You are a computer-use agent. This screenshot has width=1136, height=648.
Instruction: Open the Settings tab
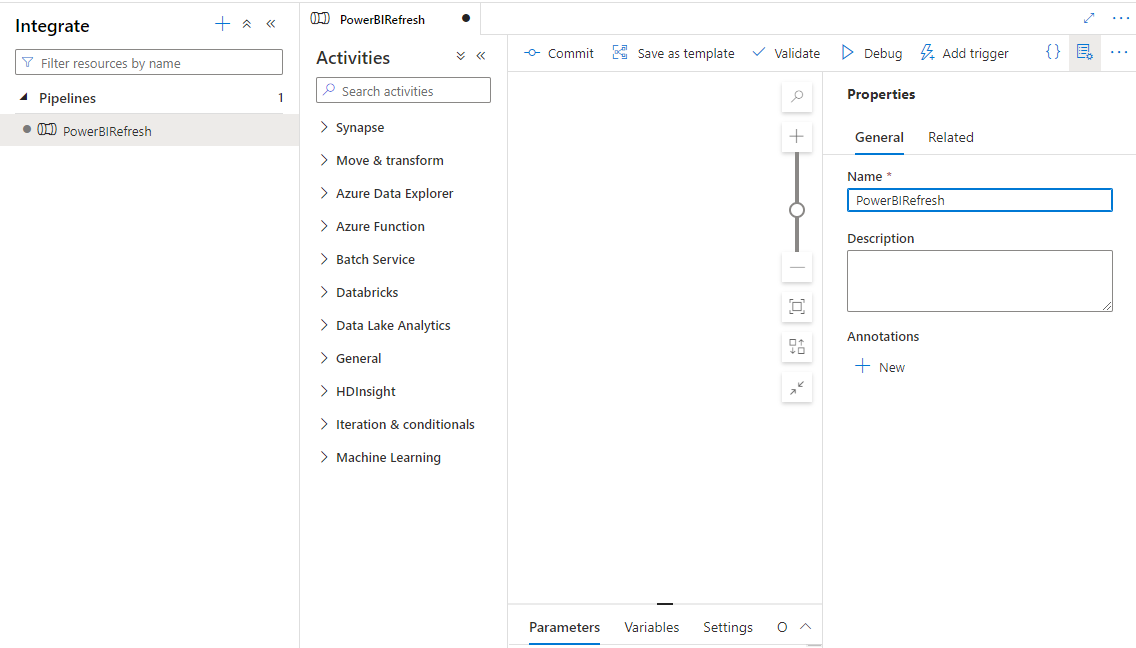click(727, 627)
